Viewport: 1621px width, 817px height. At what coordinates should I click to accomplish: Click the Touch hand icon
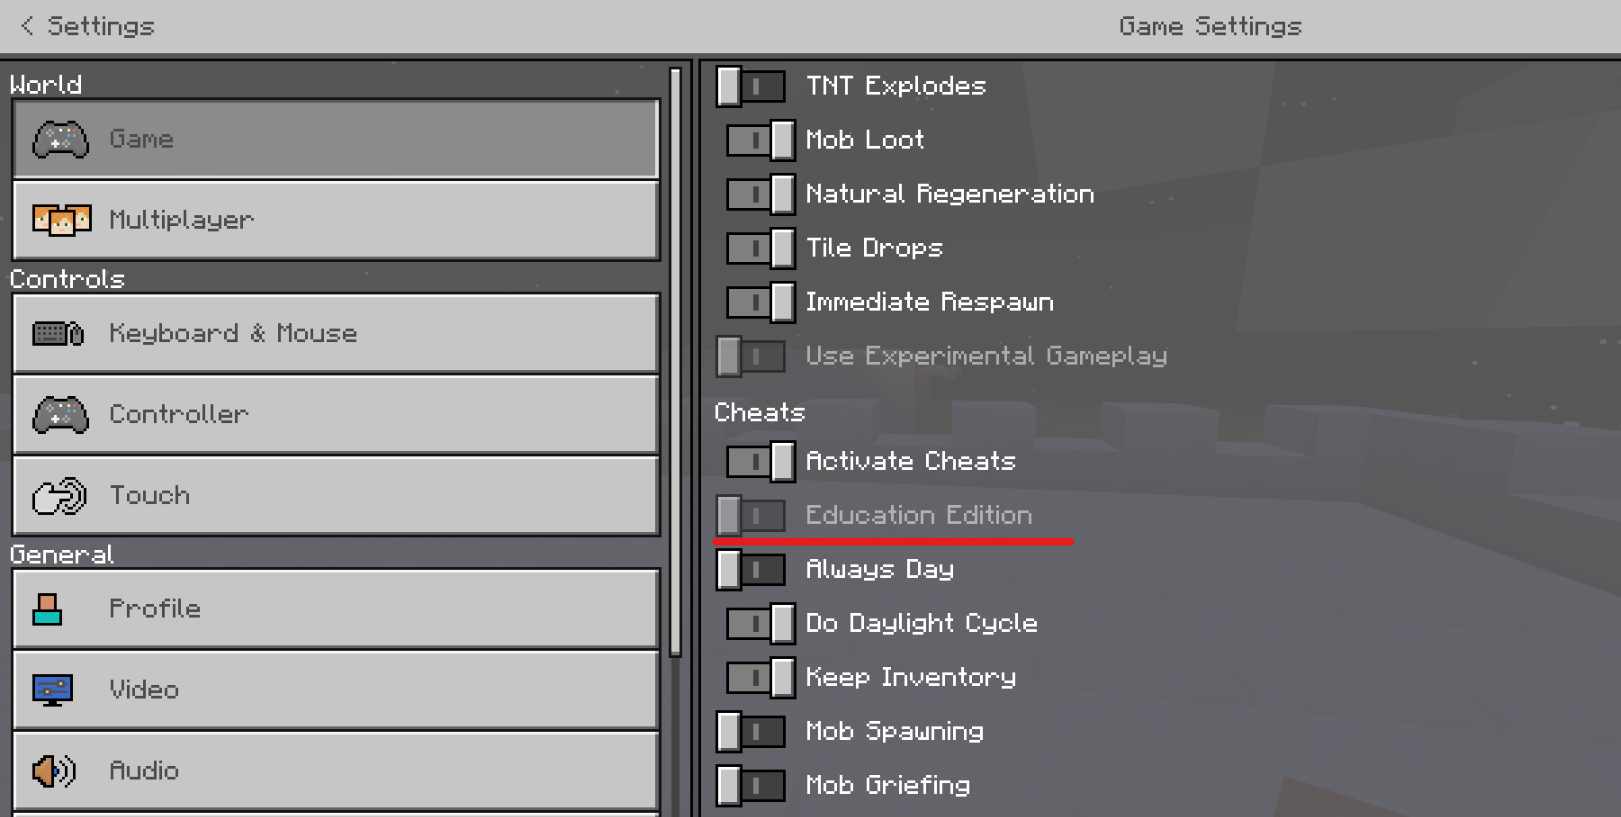click(59, 495)
